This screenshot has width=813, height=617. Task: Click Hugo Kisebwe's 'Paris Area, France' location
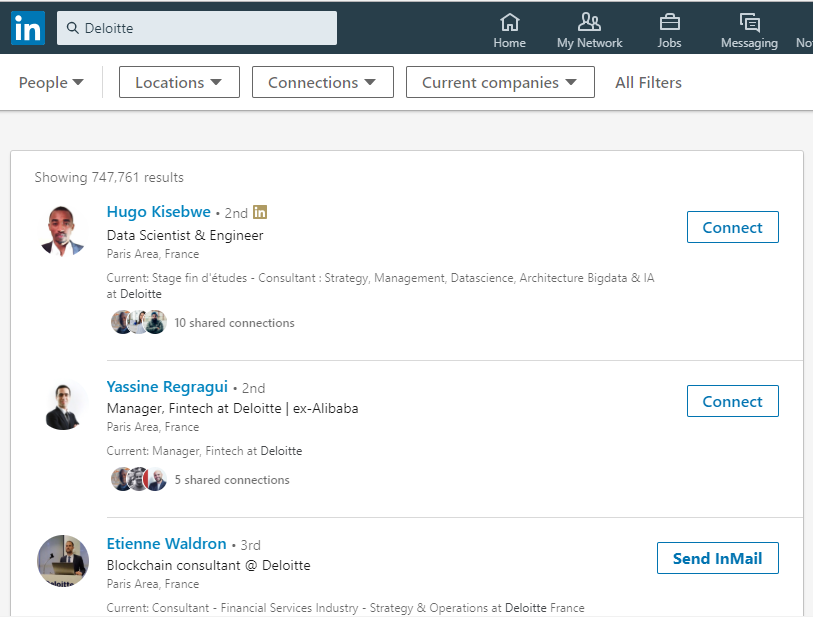(x=153, y=254)
